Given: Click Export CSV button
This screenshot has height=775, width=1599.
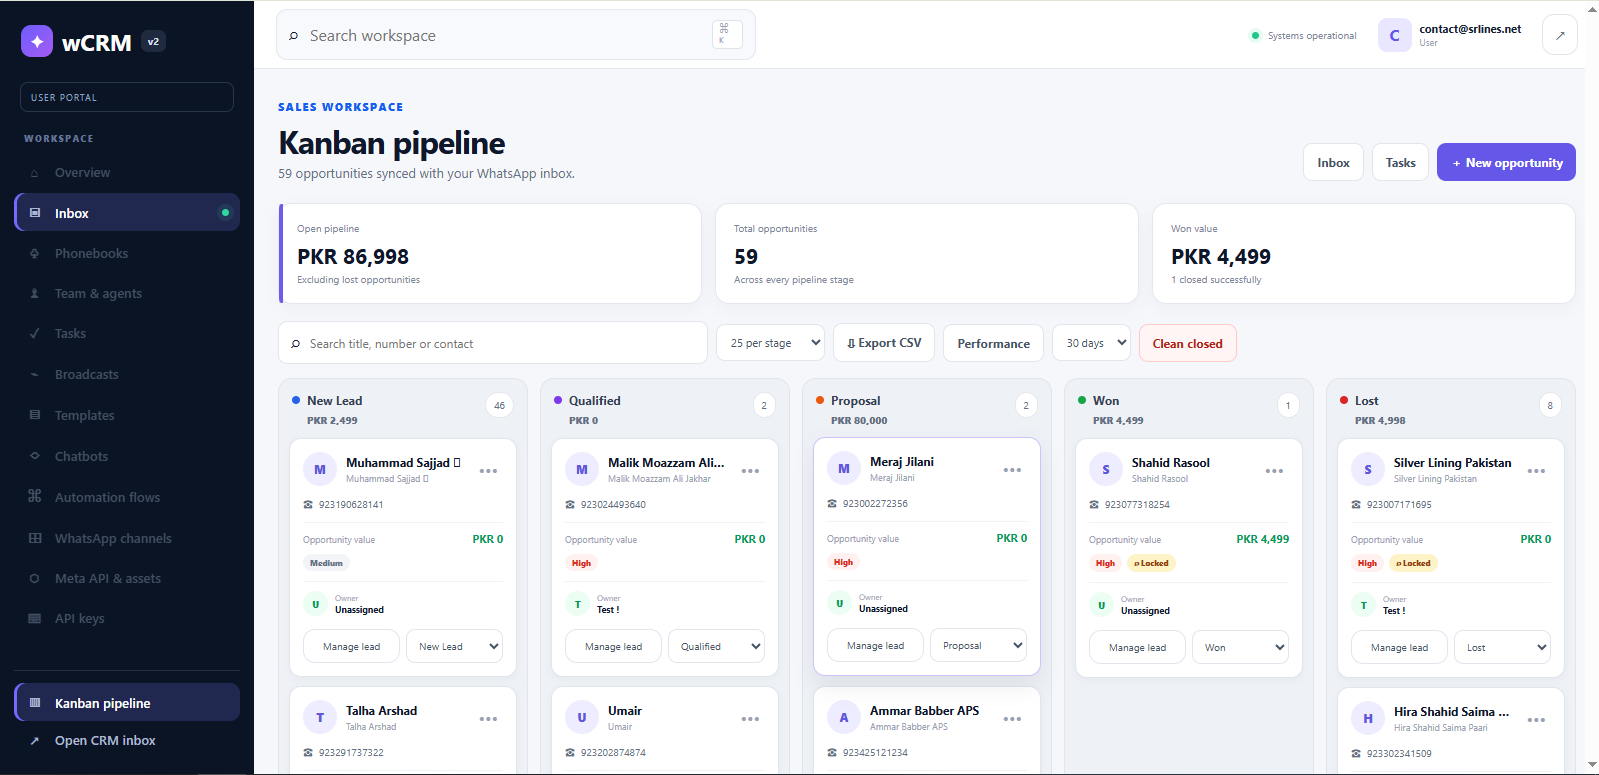Looking at the screenshot, I should (x=884, y=343).
